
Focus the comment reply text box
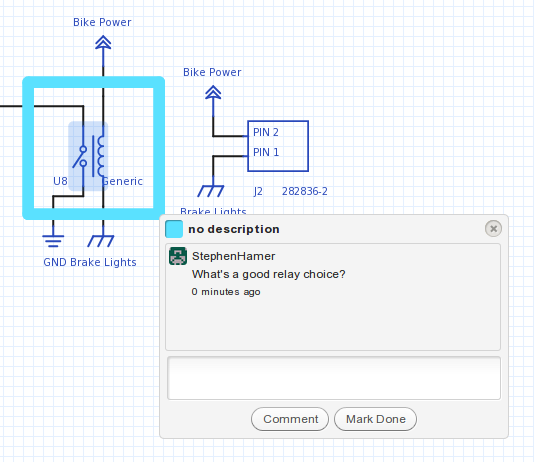pyautogui.click(x=334, y=378)
